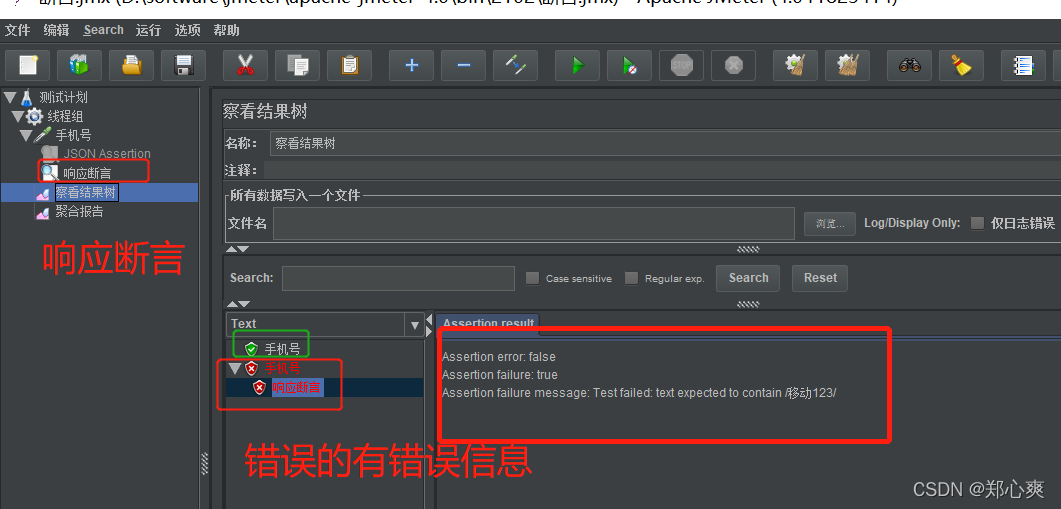Click the Reset search broom icon

(x=961, y=65)
